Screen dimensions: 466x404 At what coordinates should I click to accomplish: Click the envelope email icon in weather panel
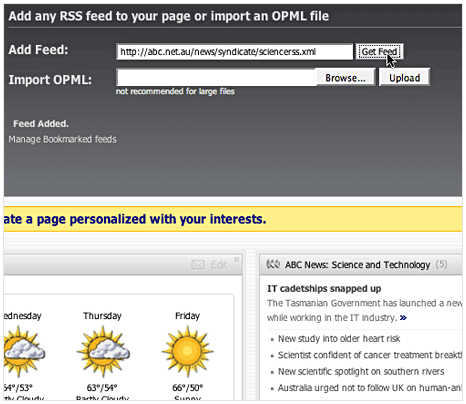(x=198, y=265)
